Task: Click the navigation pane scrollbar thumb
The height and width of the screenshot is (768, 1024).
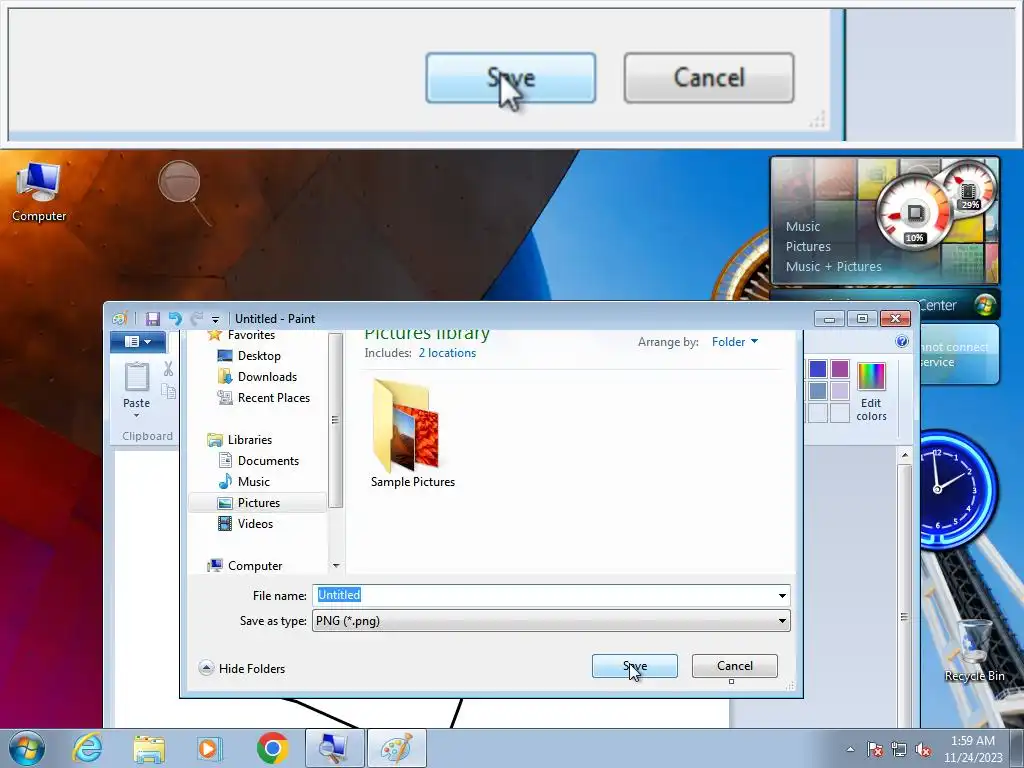Action: tap(336, 420)
